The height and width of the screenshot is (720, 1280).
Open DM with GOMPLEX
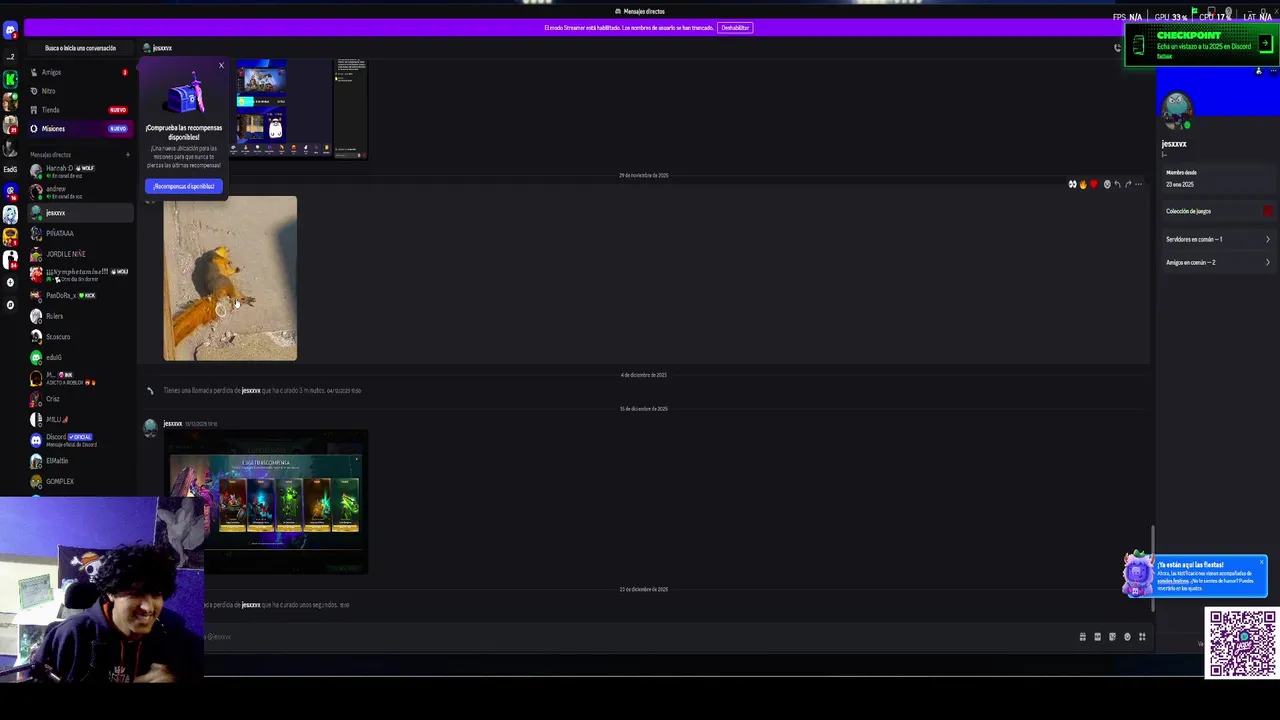[79, 481]
